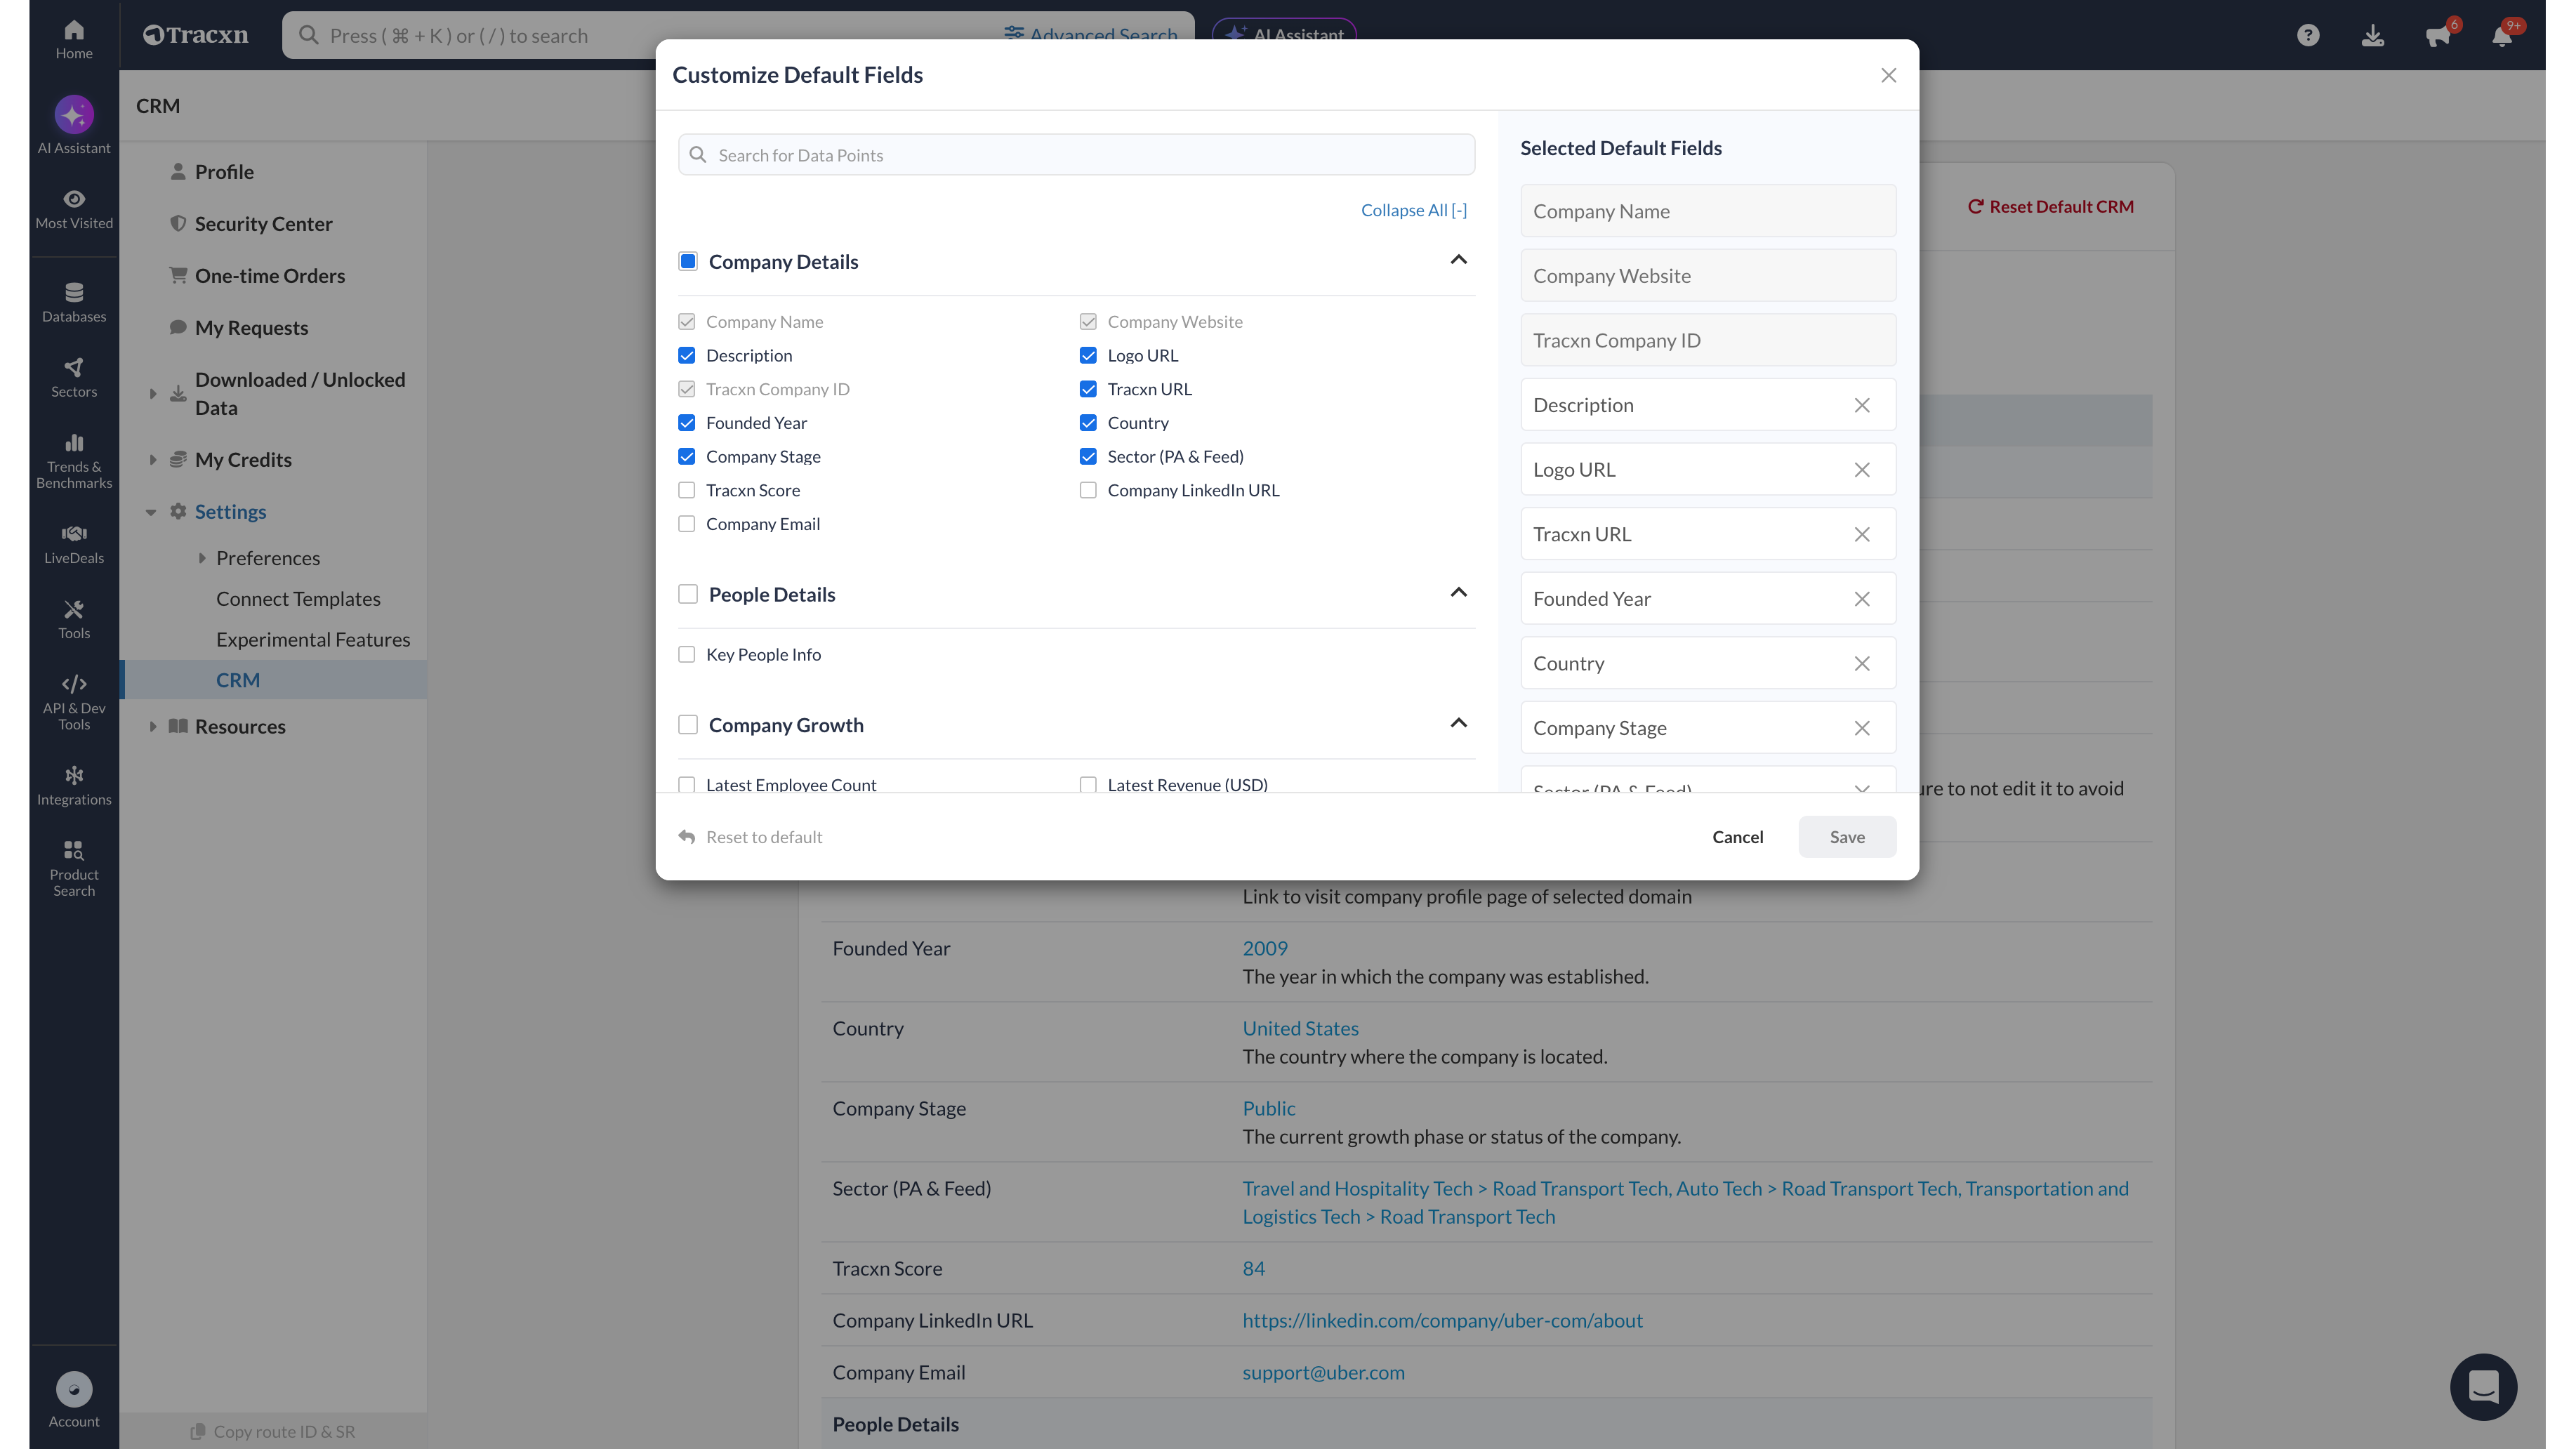Screen dimensions: 2576x1449
Task: Open AI Assistant from the left sidebar
Action: [x=74, y=126]
